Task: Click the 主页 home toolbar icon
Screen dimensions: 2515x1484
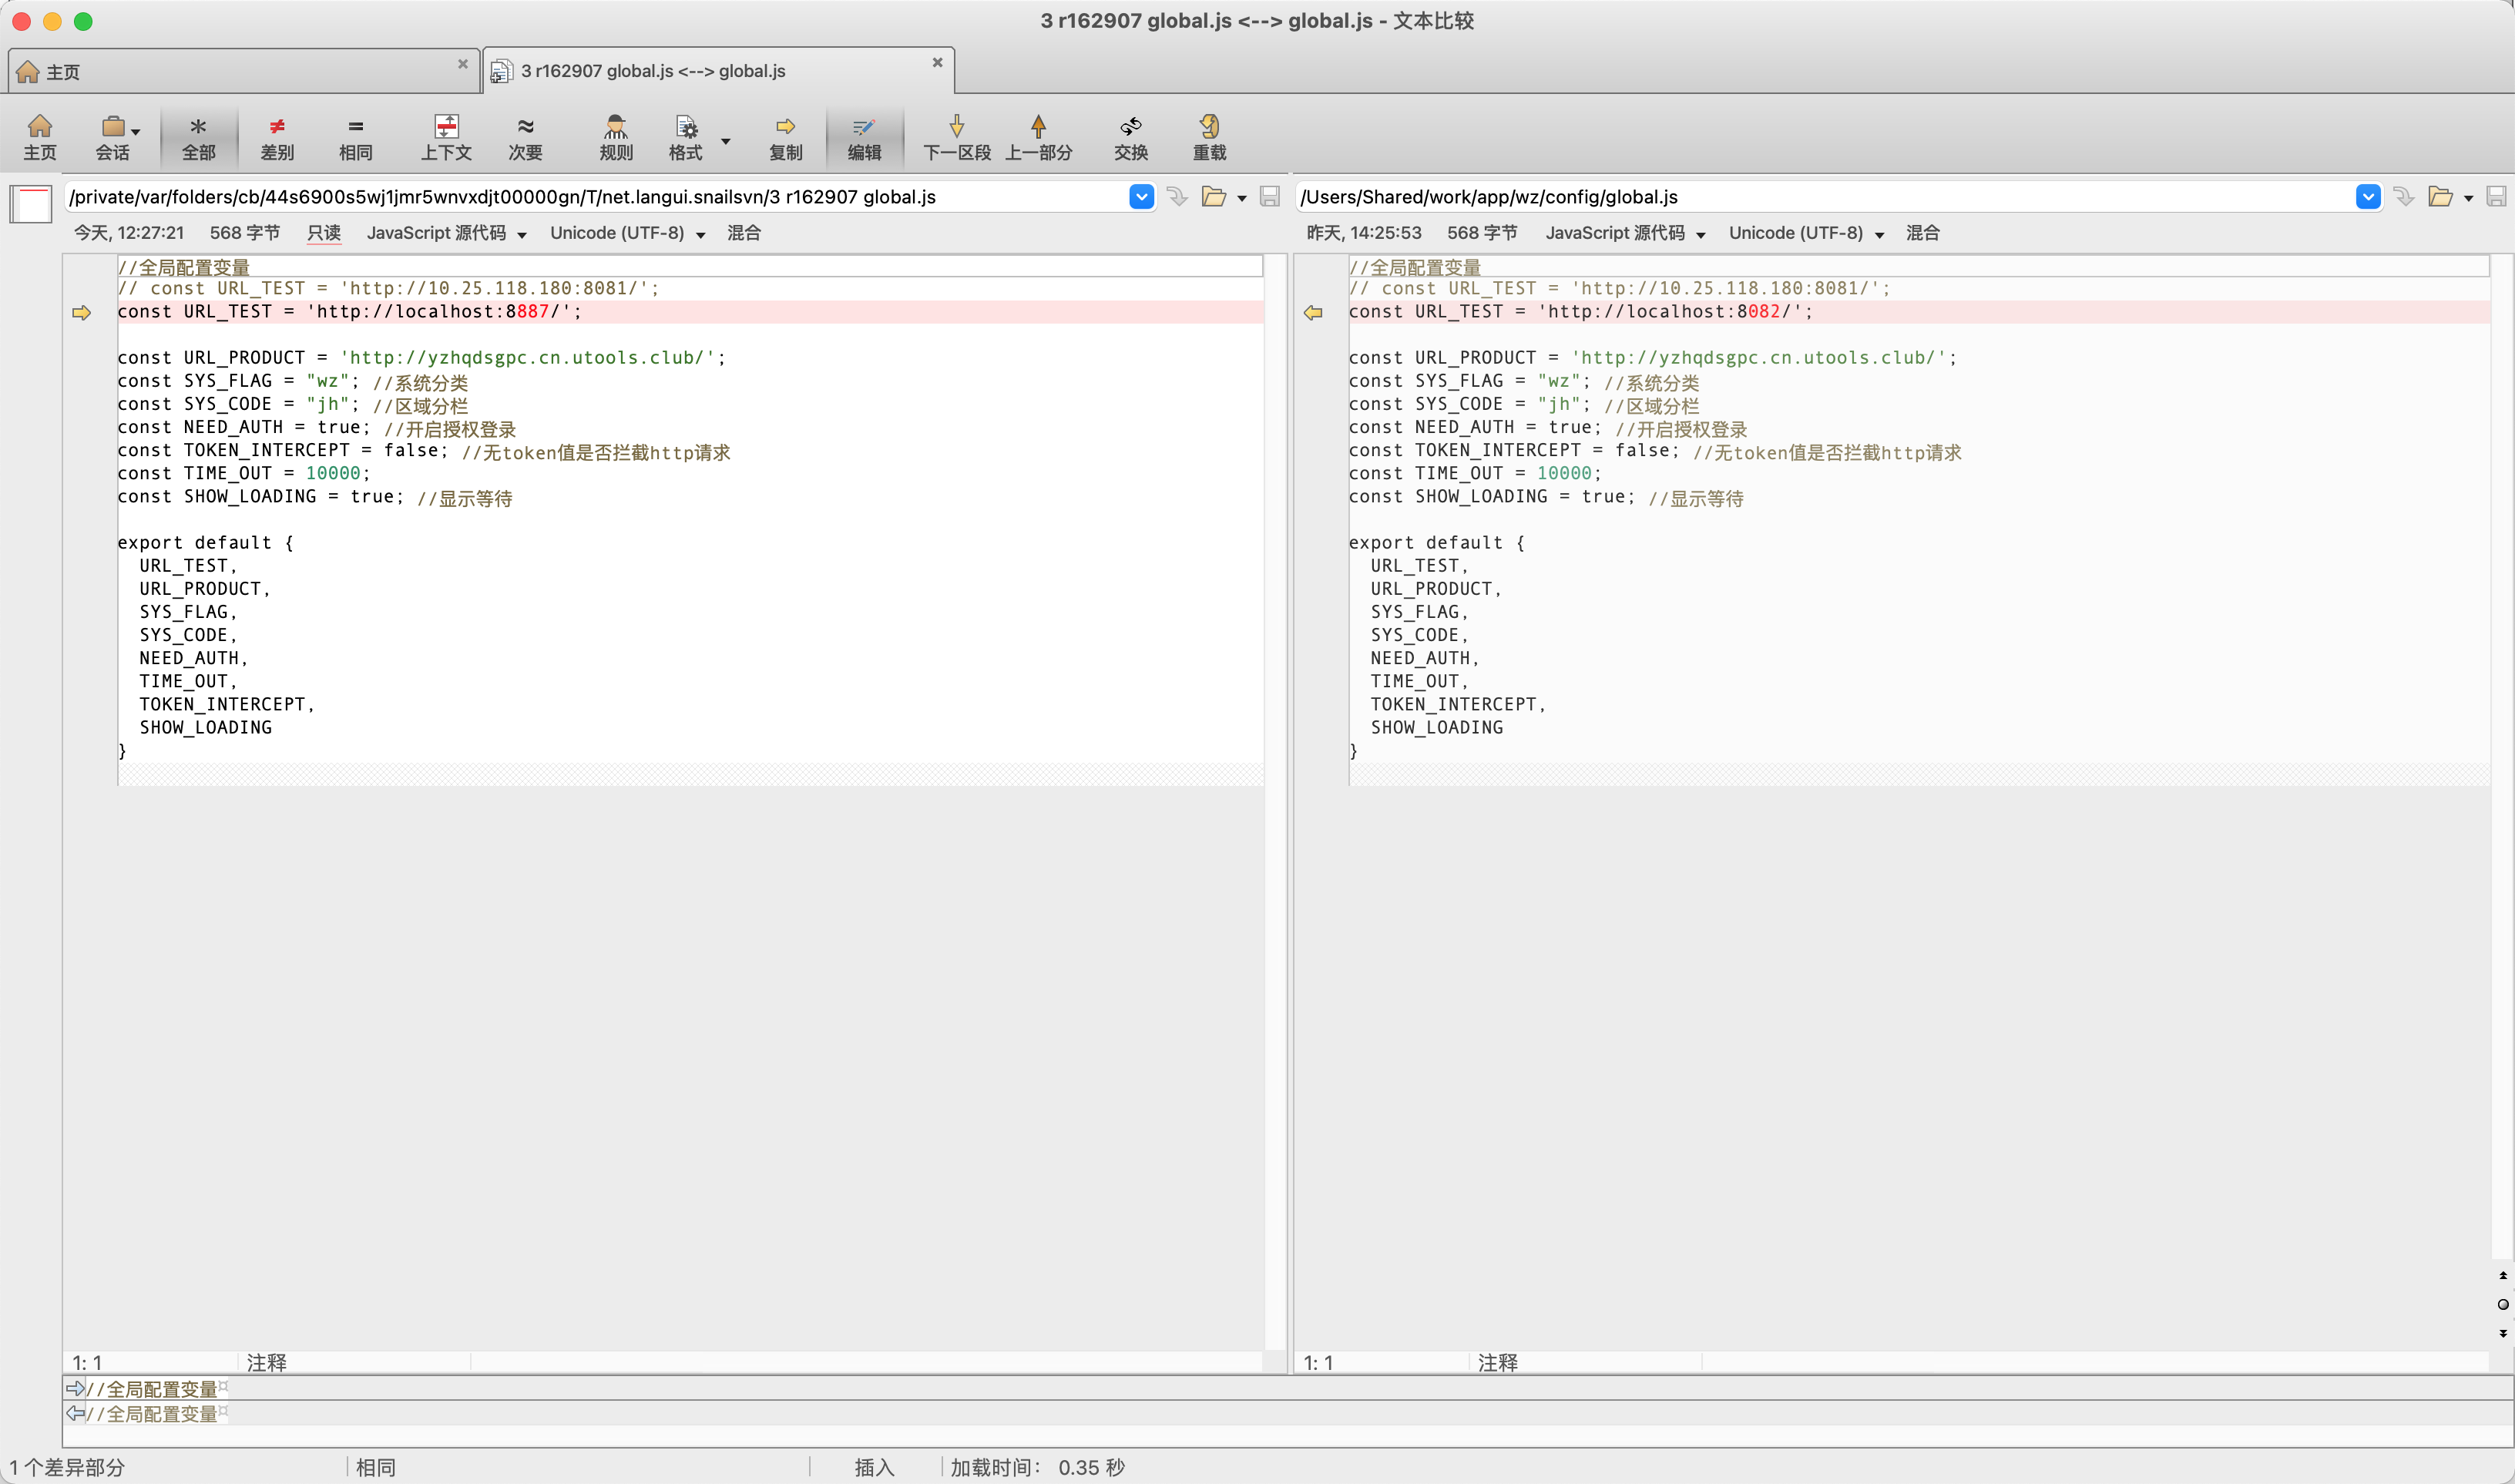Action: coord(40,127)
